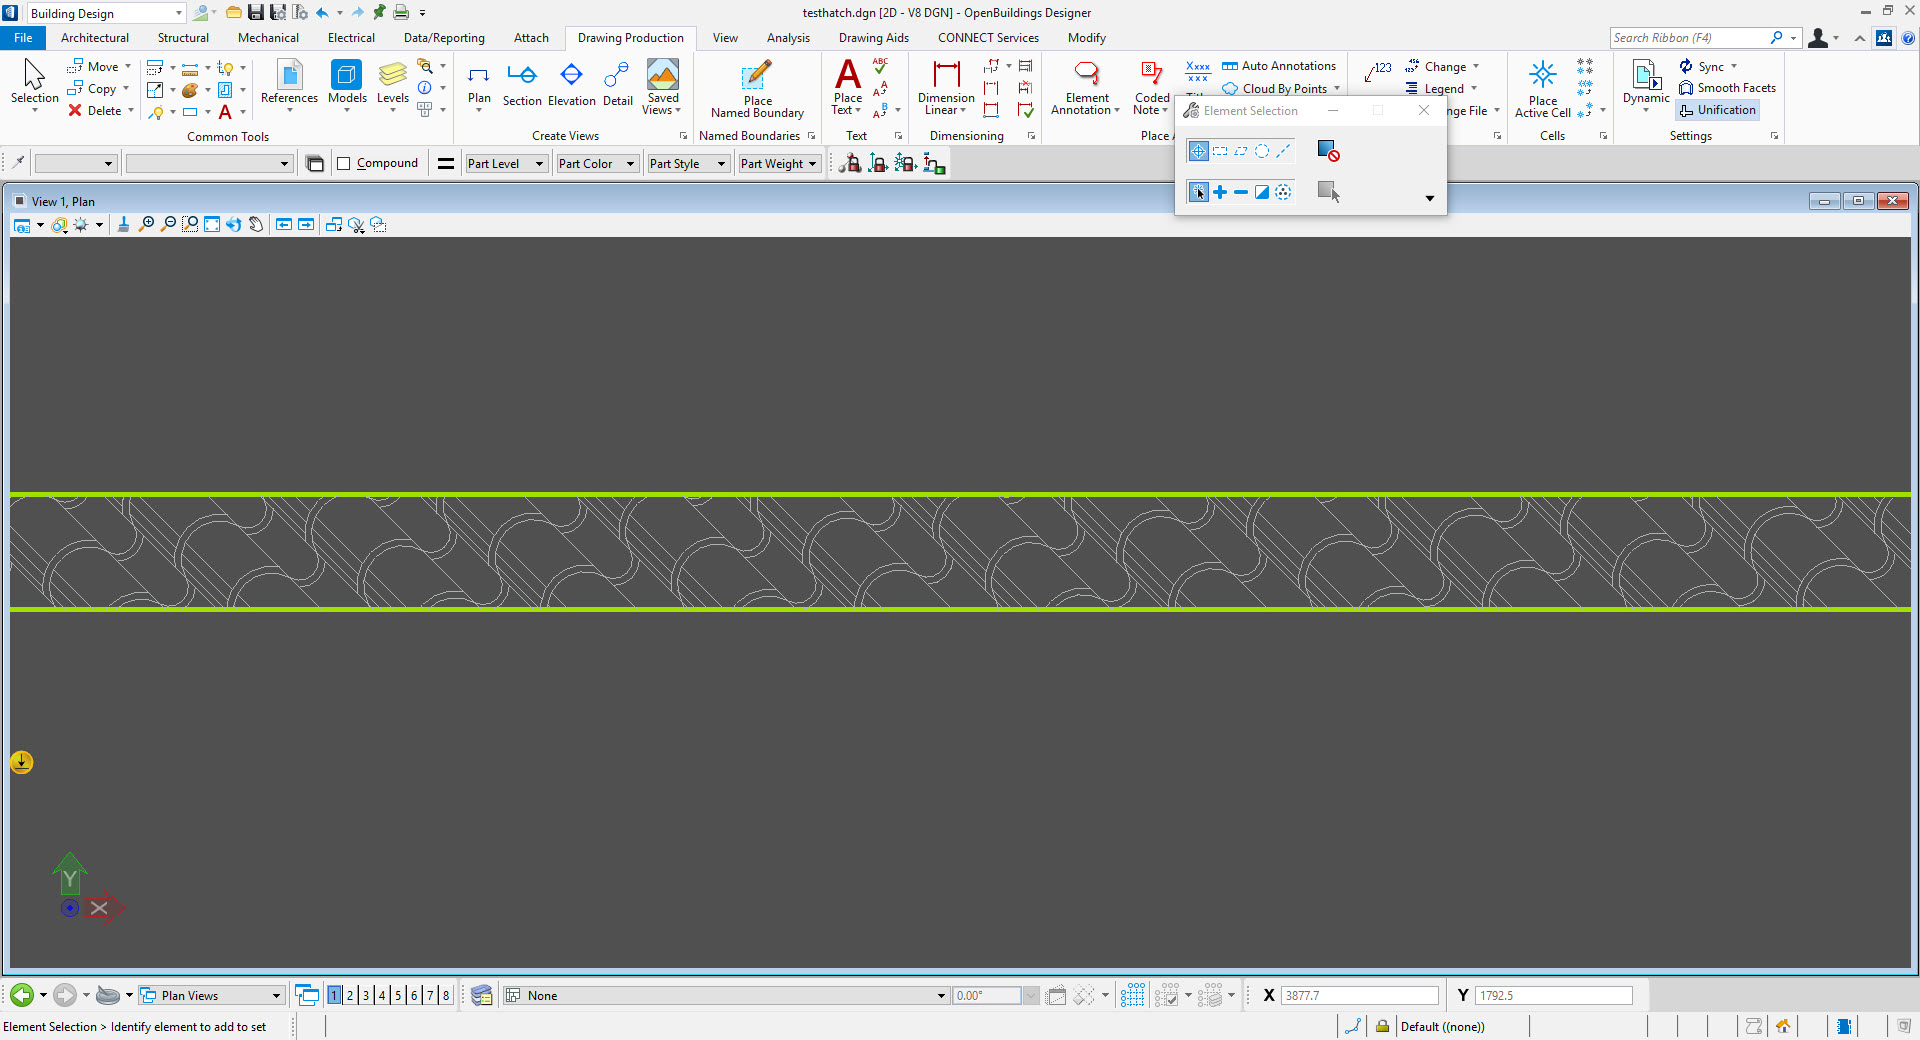This screenshot has height=1040, width=1920.
Task: Click the Zoom Out magnifier icon
Action: click(x=168, y=225)
